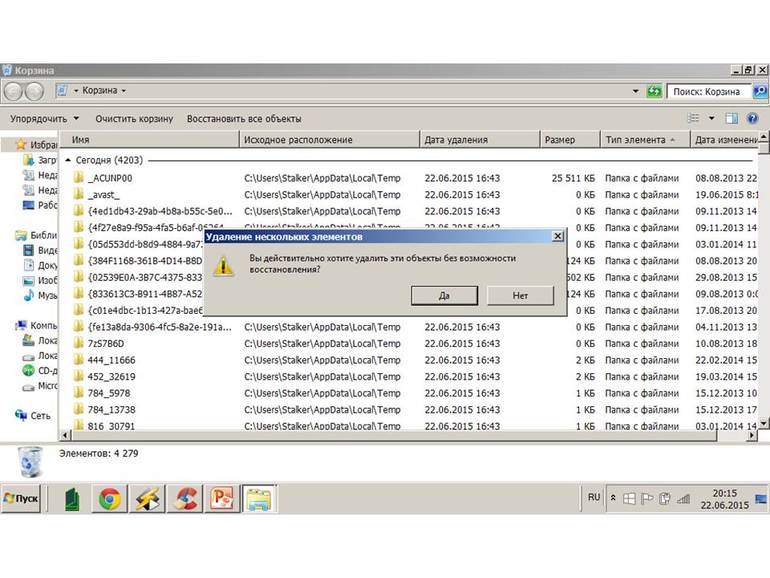Click the green book icon in taskbar
The height and width of the screenshot is (578, 770).
point(73,498)
